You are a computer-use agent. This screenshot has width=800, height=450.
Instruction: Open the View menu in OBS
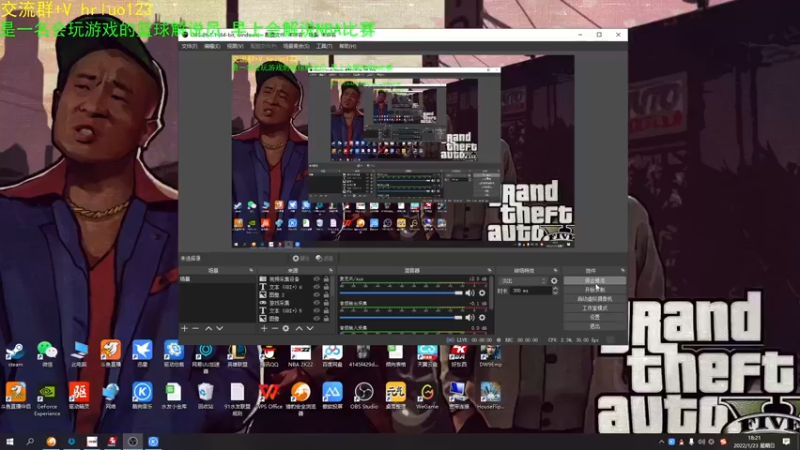tap(235, 46)
